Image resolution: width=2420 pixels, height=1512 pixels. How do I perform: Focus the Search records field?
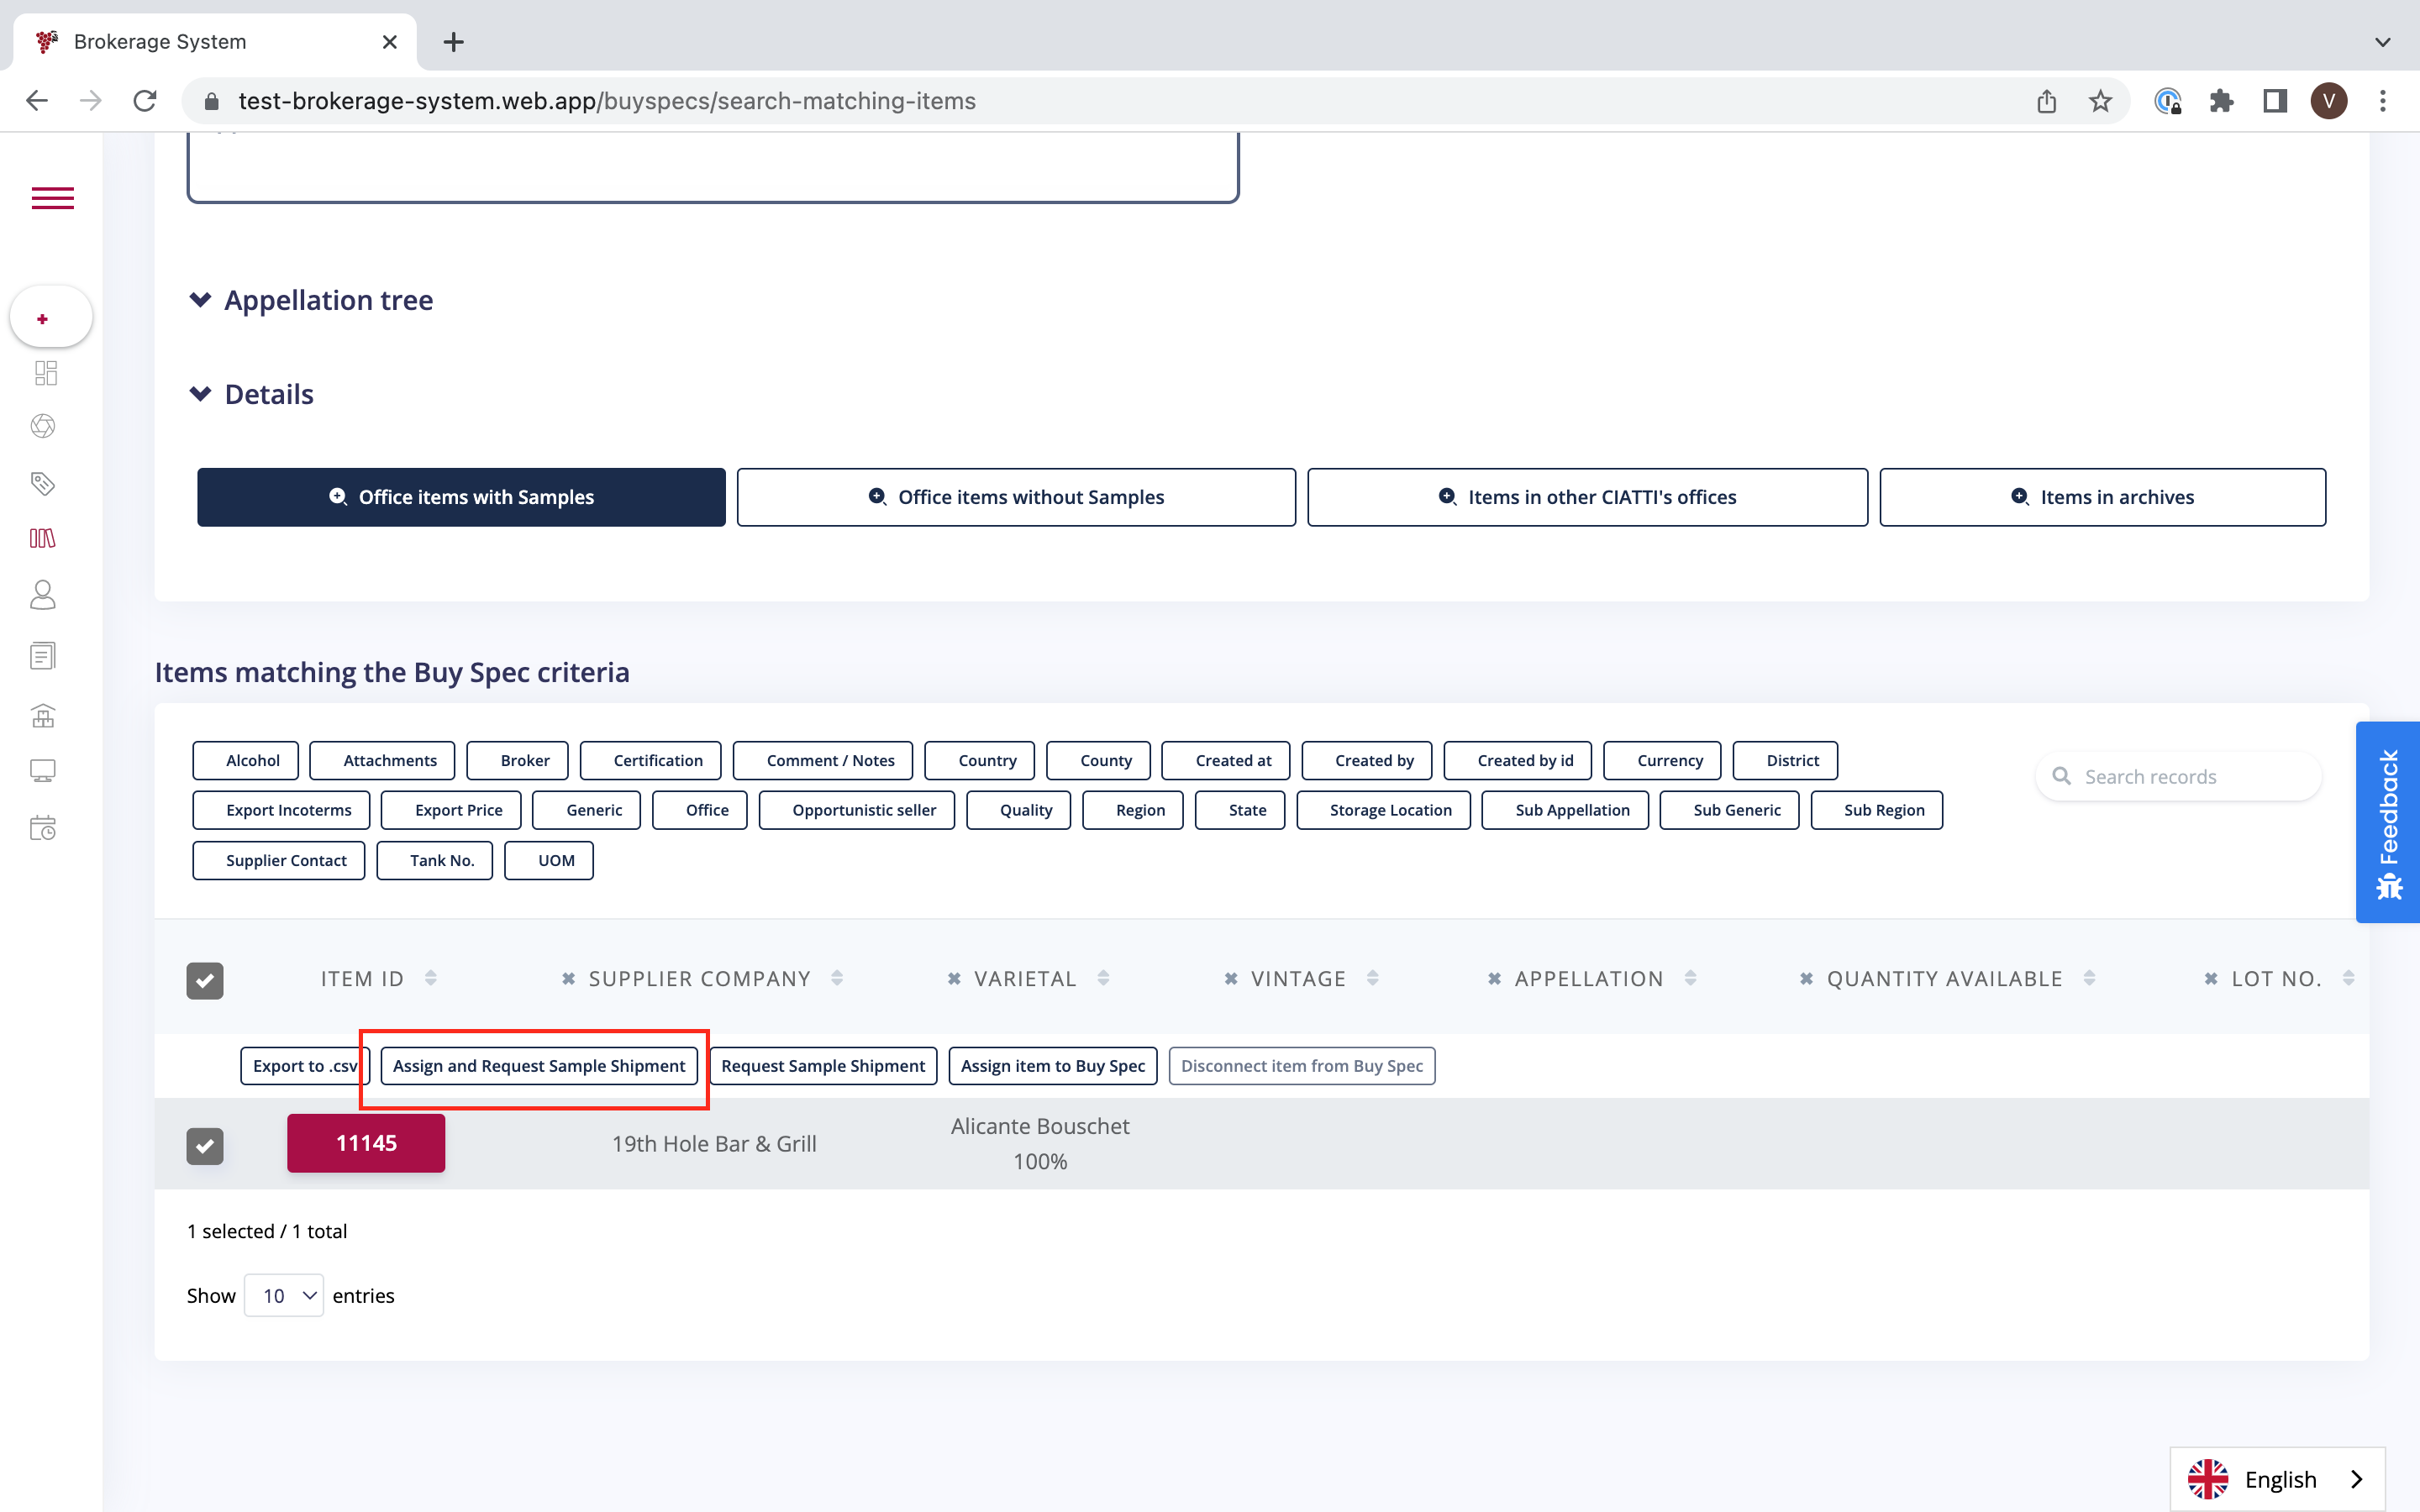pos(2190,777)
